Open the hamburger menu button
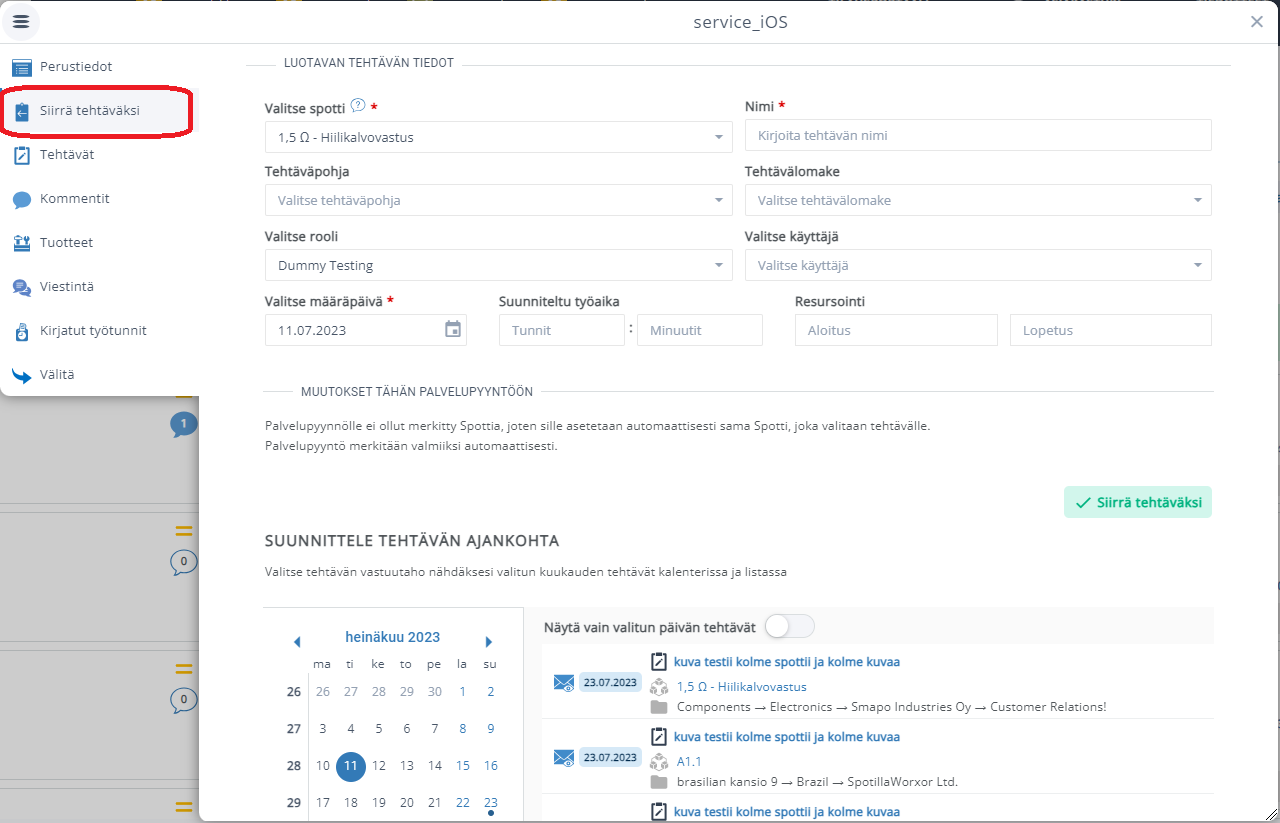This screenshot has width=1280, height=823. click(x=21, y=21)
